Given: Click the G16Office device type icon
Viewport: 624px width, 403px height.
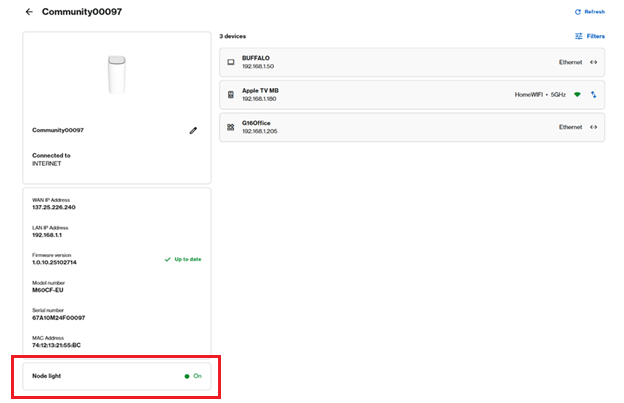Looking at the screenshot, I should point(231,127).
